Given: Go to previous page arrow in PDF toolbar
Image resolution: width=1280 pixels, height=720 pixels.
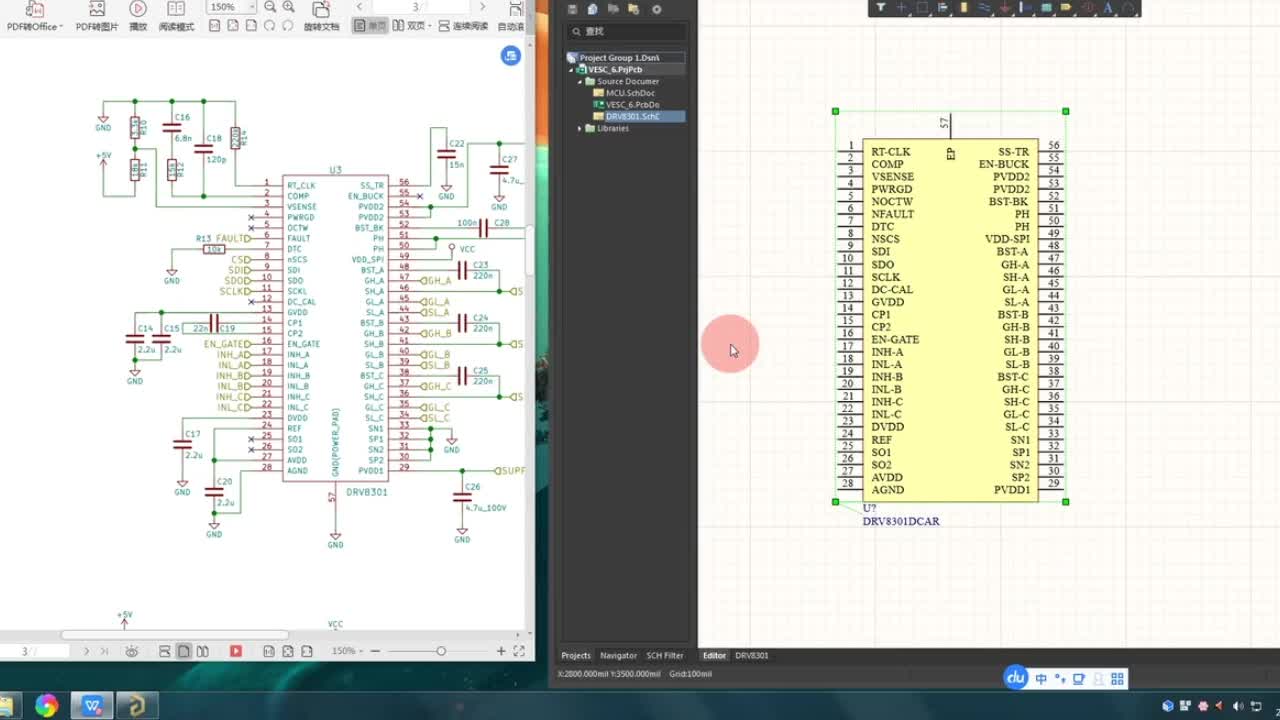Looking at the screenshot, I should click(x=357, y=7).
